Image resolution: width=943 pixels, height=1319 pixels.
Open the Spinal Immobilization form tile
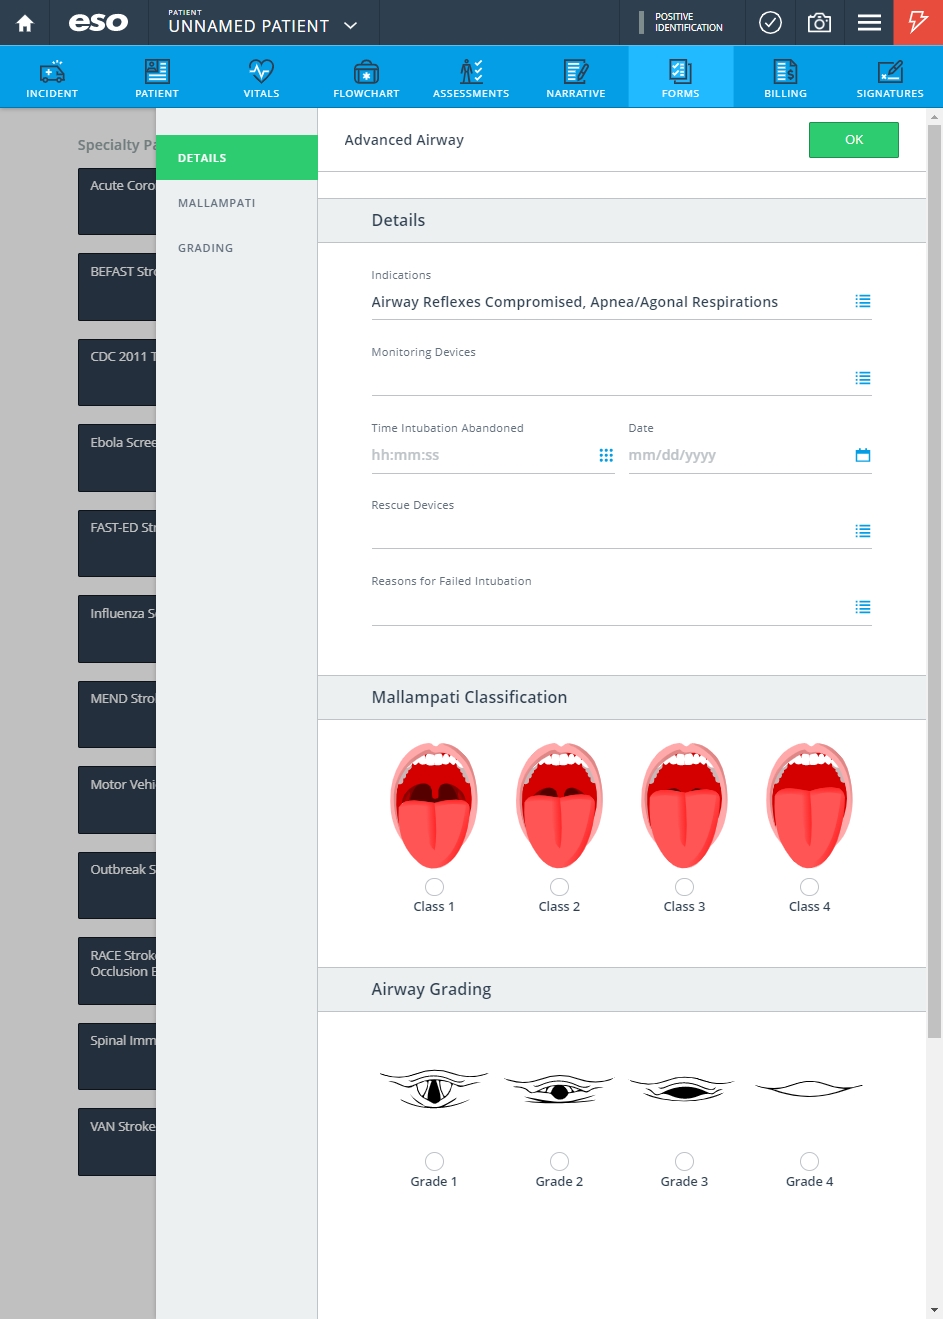point(117,1056)
